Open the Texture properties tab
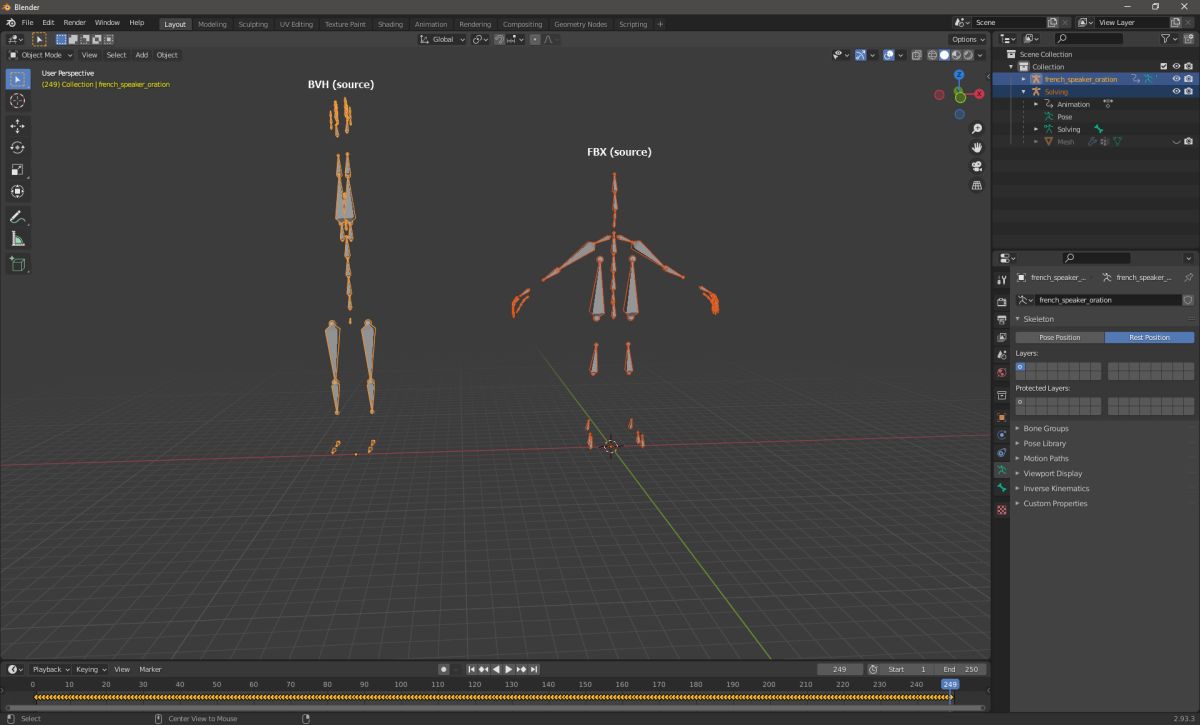 coord(1001,509)
